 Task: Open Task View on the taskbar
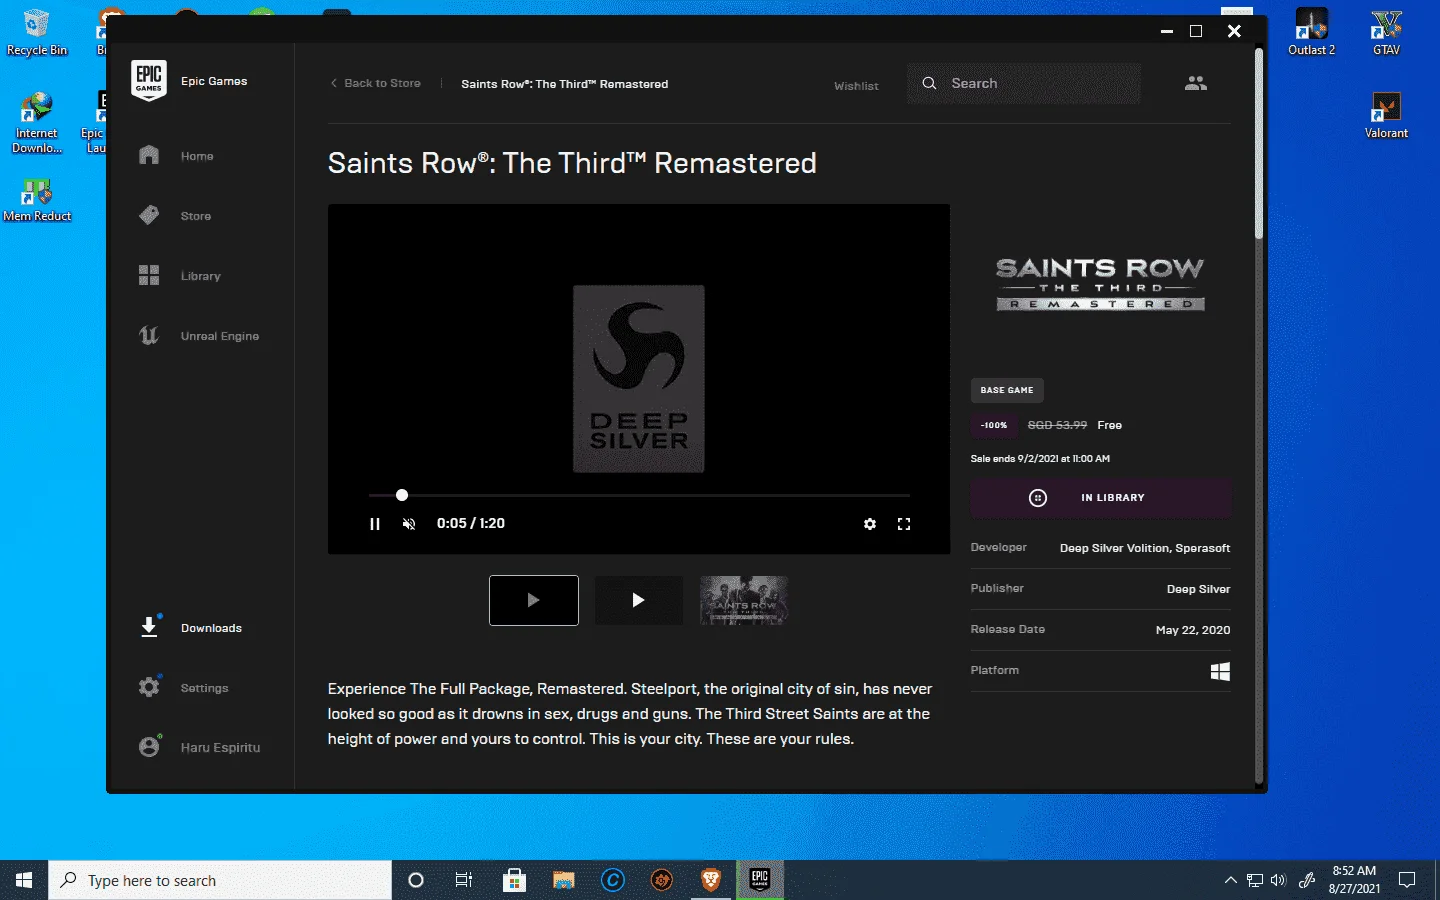point(464,880)
